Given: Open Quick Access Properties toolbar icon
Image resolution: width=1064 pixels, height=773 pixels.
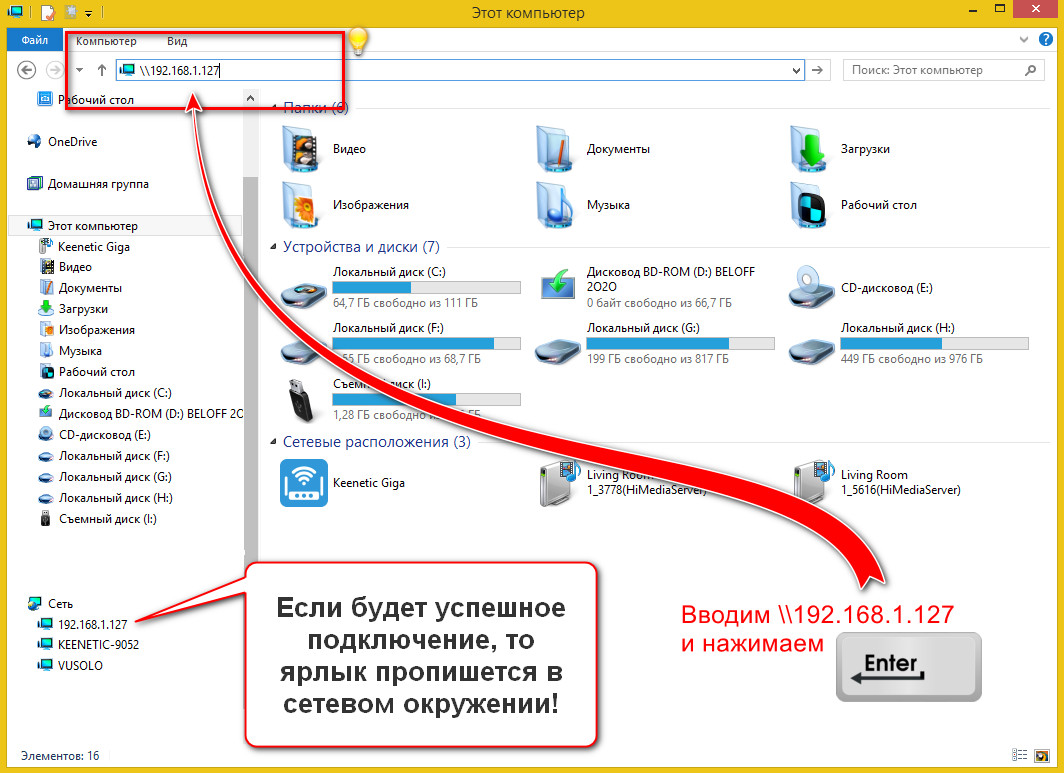Looking at the screenshot, I should 47,12.
